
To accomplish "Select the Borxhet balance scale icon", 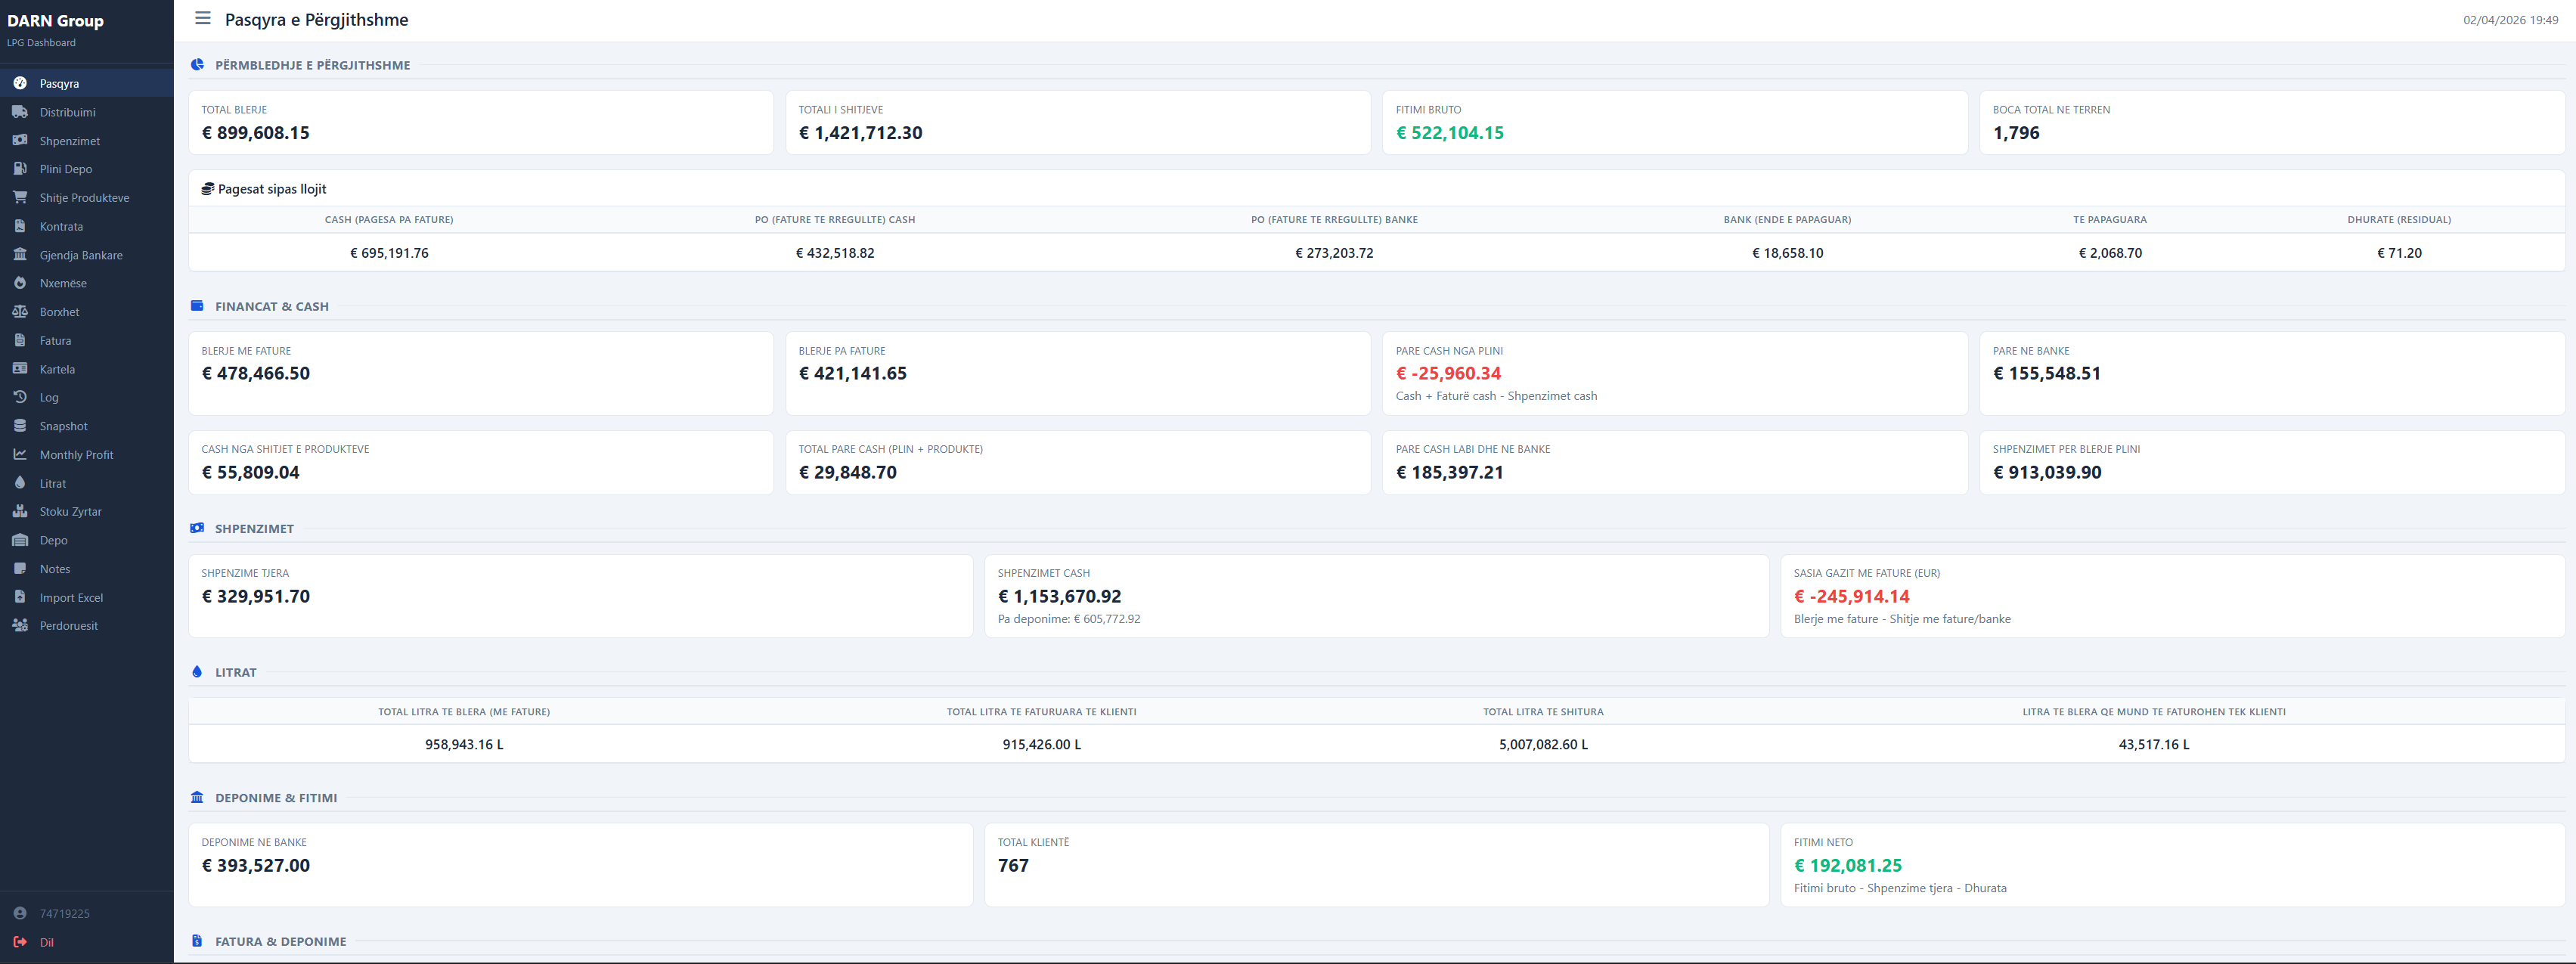I will pyautogui.click(x=21, y=311).
